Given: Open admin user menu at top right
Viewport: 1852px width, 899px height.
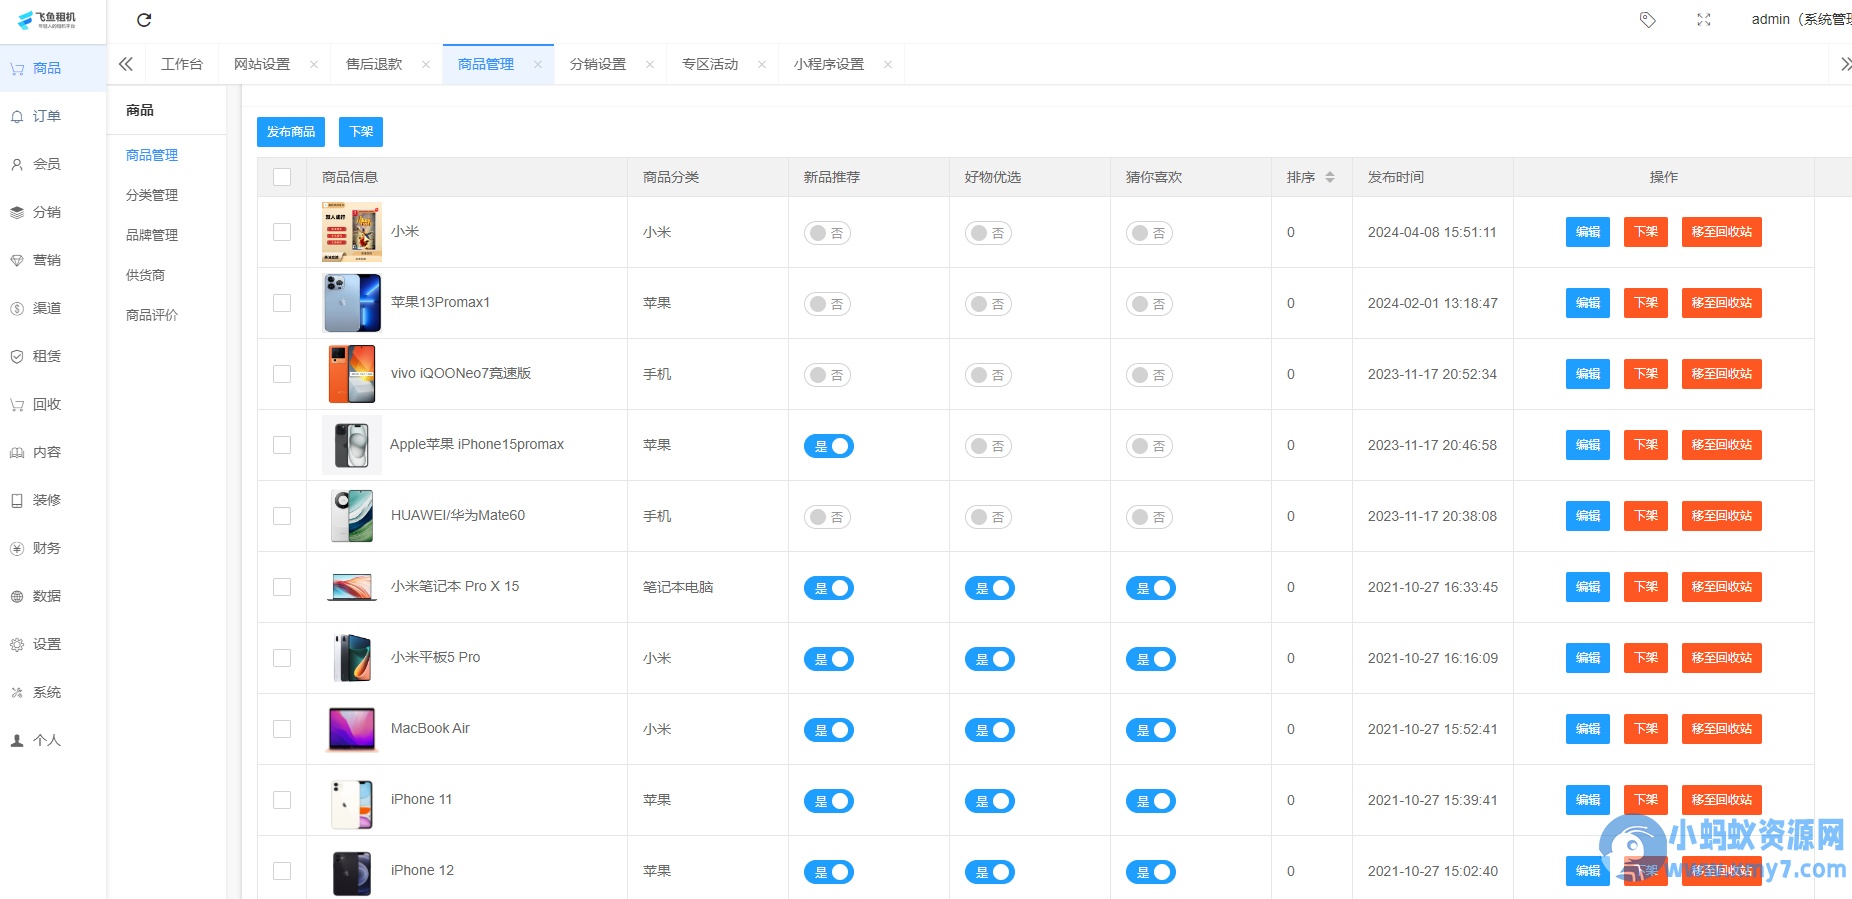Looking at the screenshot, I should (1801, 20).
